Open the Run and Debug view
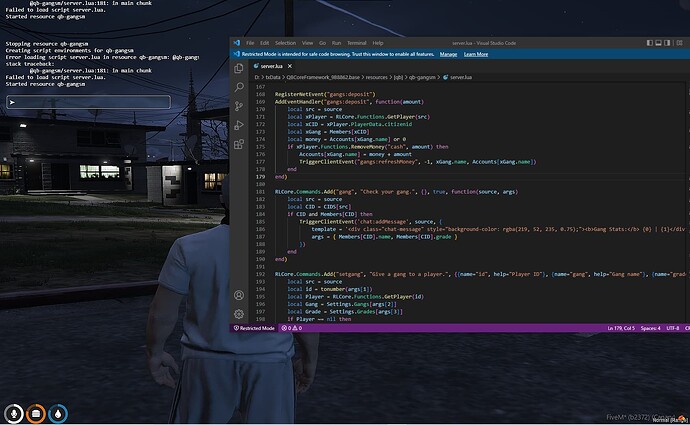The image size is (690, 425). 239,126
